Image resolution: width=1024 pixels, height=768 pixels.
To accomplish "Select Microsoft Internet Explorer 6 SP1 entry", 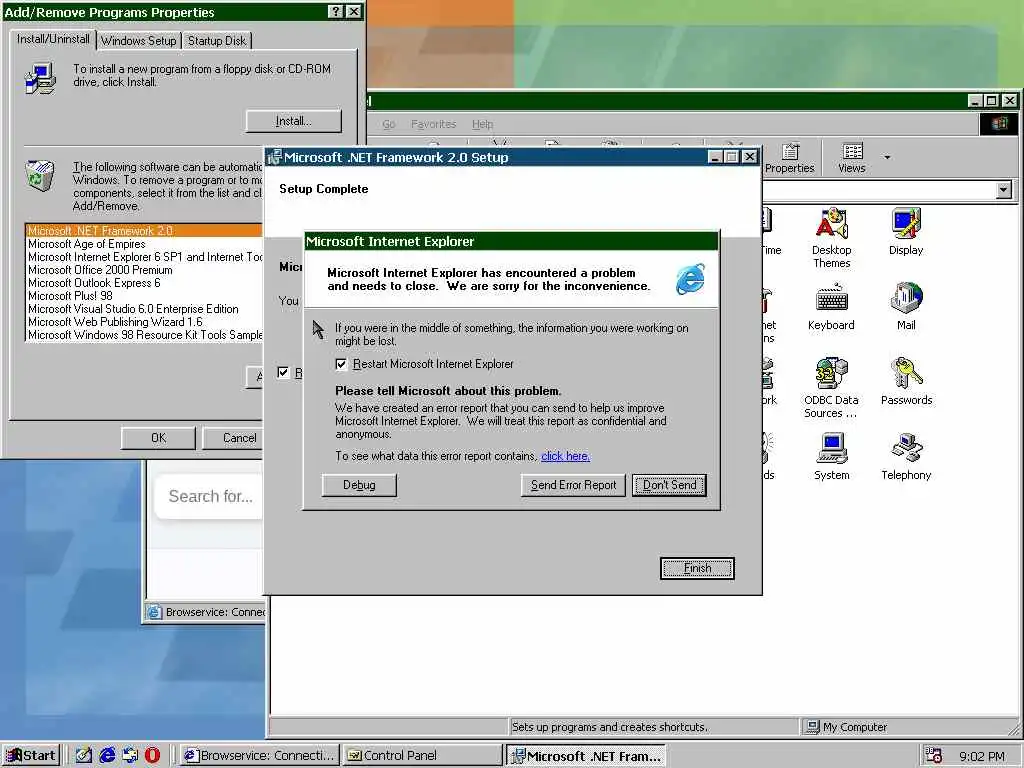I will pos(144,257).
